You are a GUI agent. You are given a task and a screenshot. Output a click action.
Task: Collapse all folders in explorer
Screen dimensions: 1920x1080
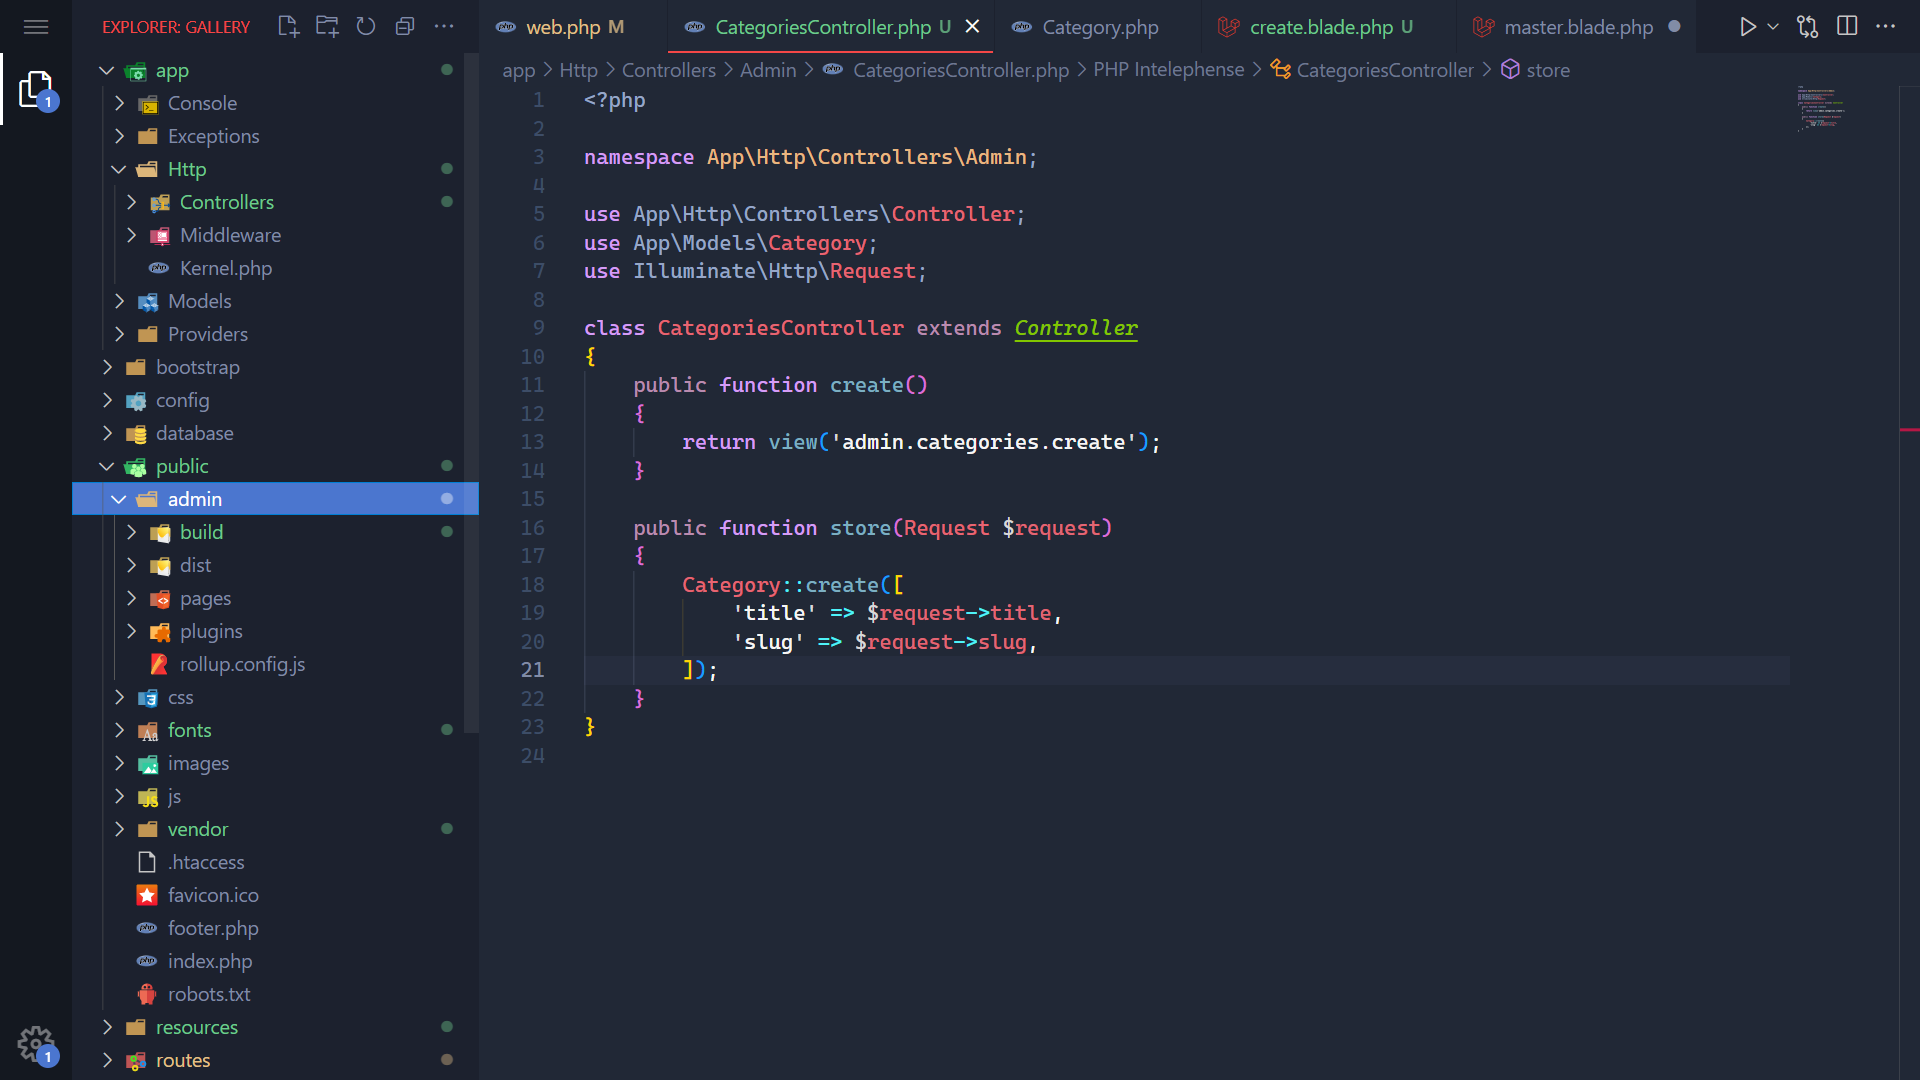[x=405, y=27]
